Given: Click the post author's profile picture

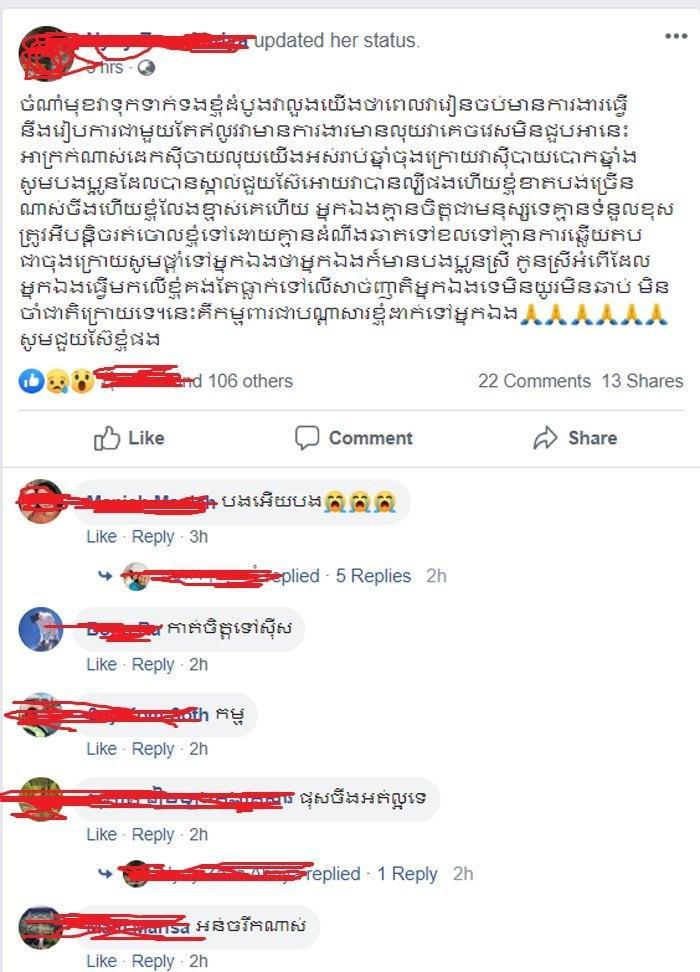Looking at the screenshot, I should tap(47, 52).
